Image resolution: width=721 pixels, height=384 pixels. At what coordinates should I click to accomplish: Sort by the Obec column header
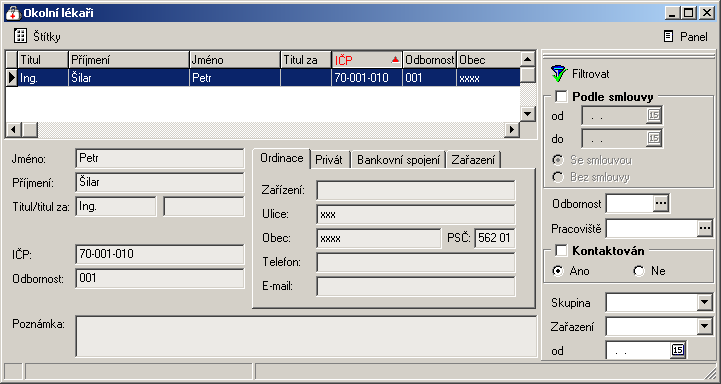[x=488, y=60]
